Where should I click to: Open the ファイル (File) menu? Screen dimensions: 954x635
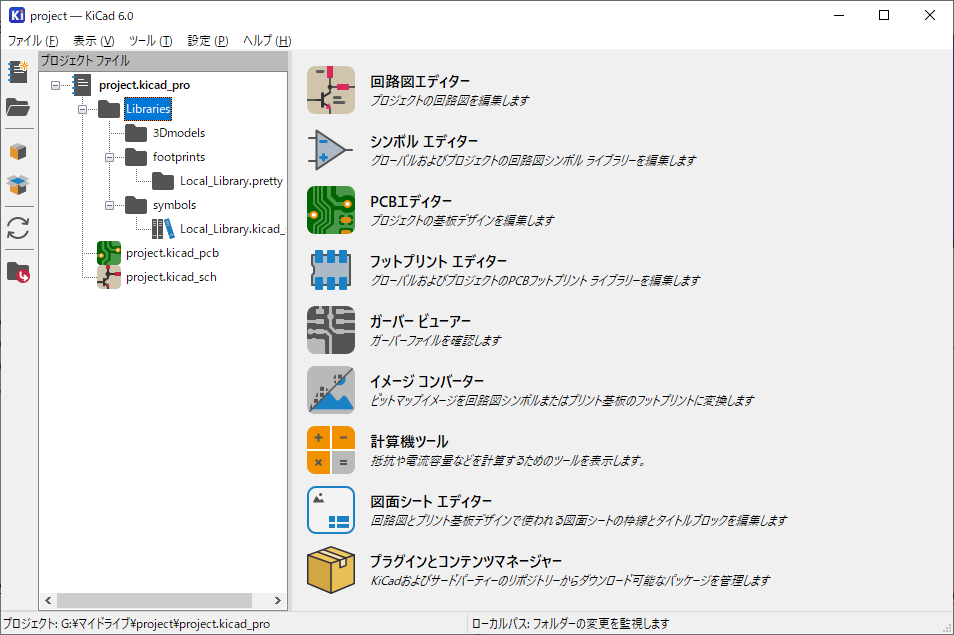coord(33,41)
